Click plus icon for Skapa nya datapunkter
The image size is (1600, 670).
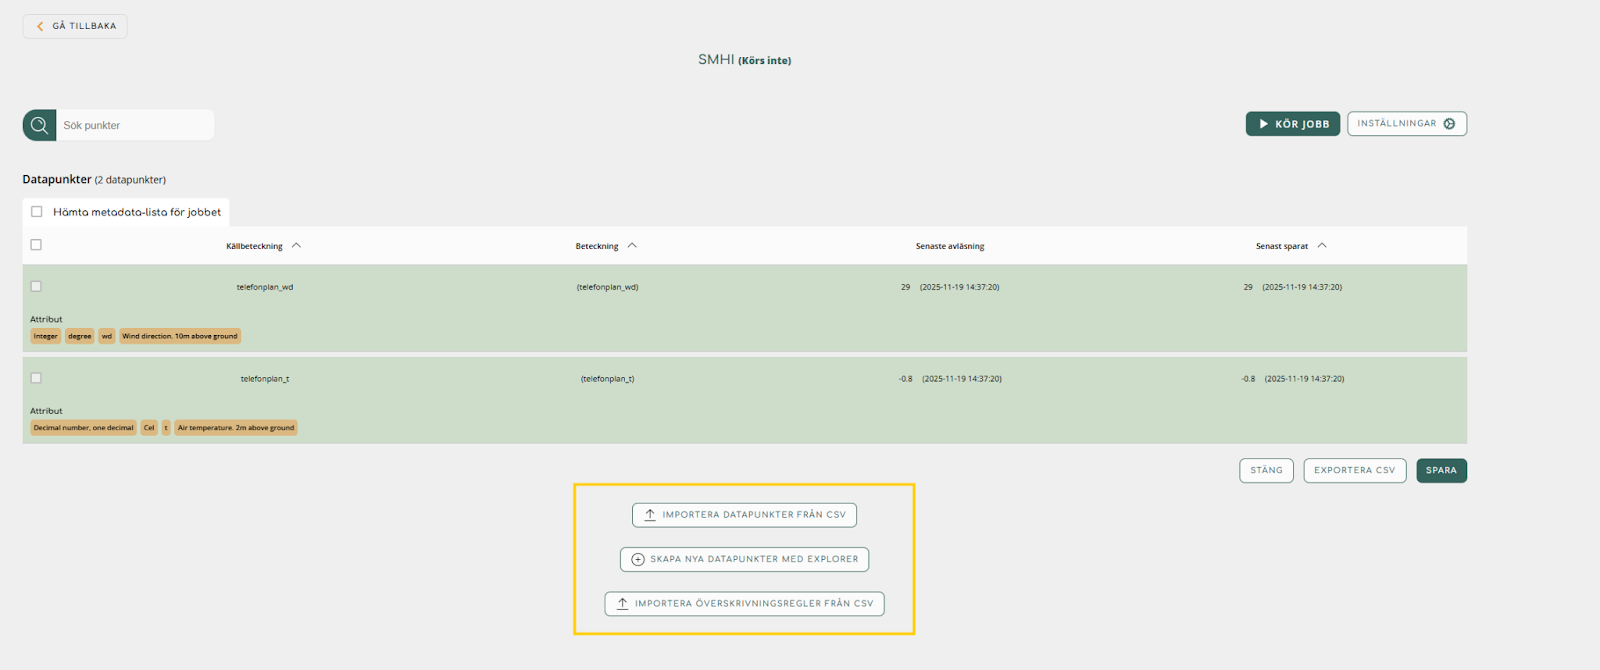pyautogui.click(x=638, y=559)
